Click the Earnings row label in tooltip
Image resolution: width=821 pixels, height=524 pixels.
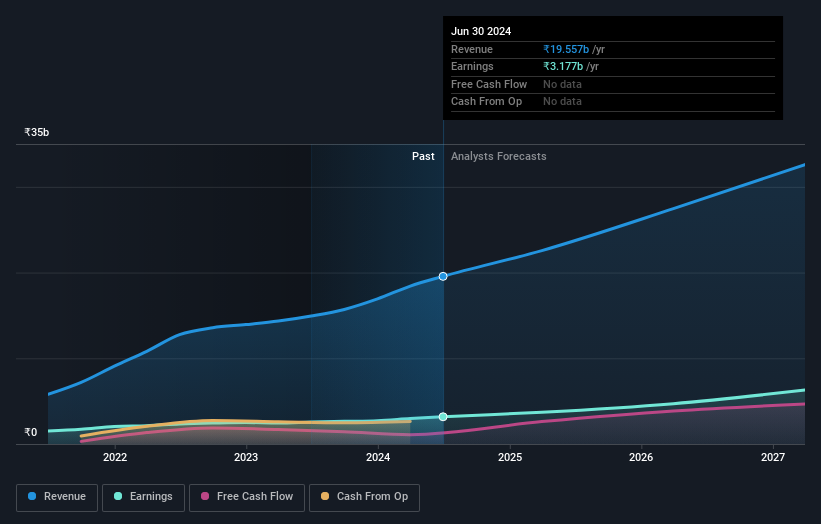472,66
